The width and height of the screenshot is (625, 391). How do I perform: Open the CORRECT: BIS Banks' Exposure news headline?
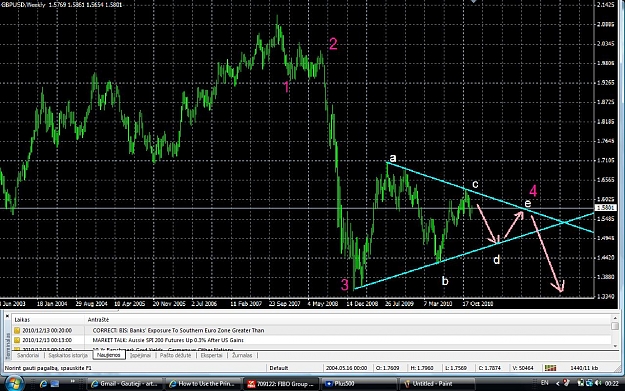click(x=178, y=330)
